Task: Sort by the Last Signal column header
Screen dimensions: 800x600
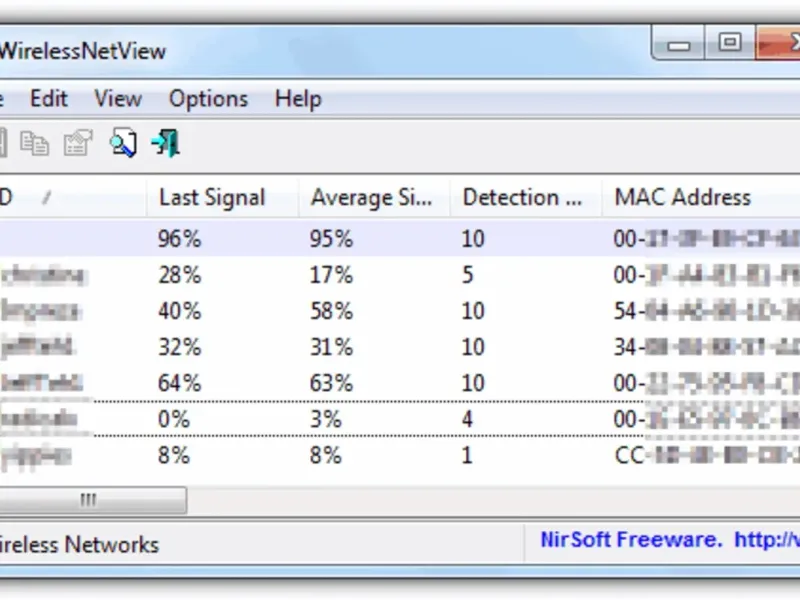Action: (x=212, y=198)
